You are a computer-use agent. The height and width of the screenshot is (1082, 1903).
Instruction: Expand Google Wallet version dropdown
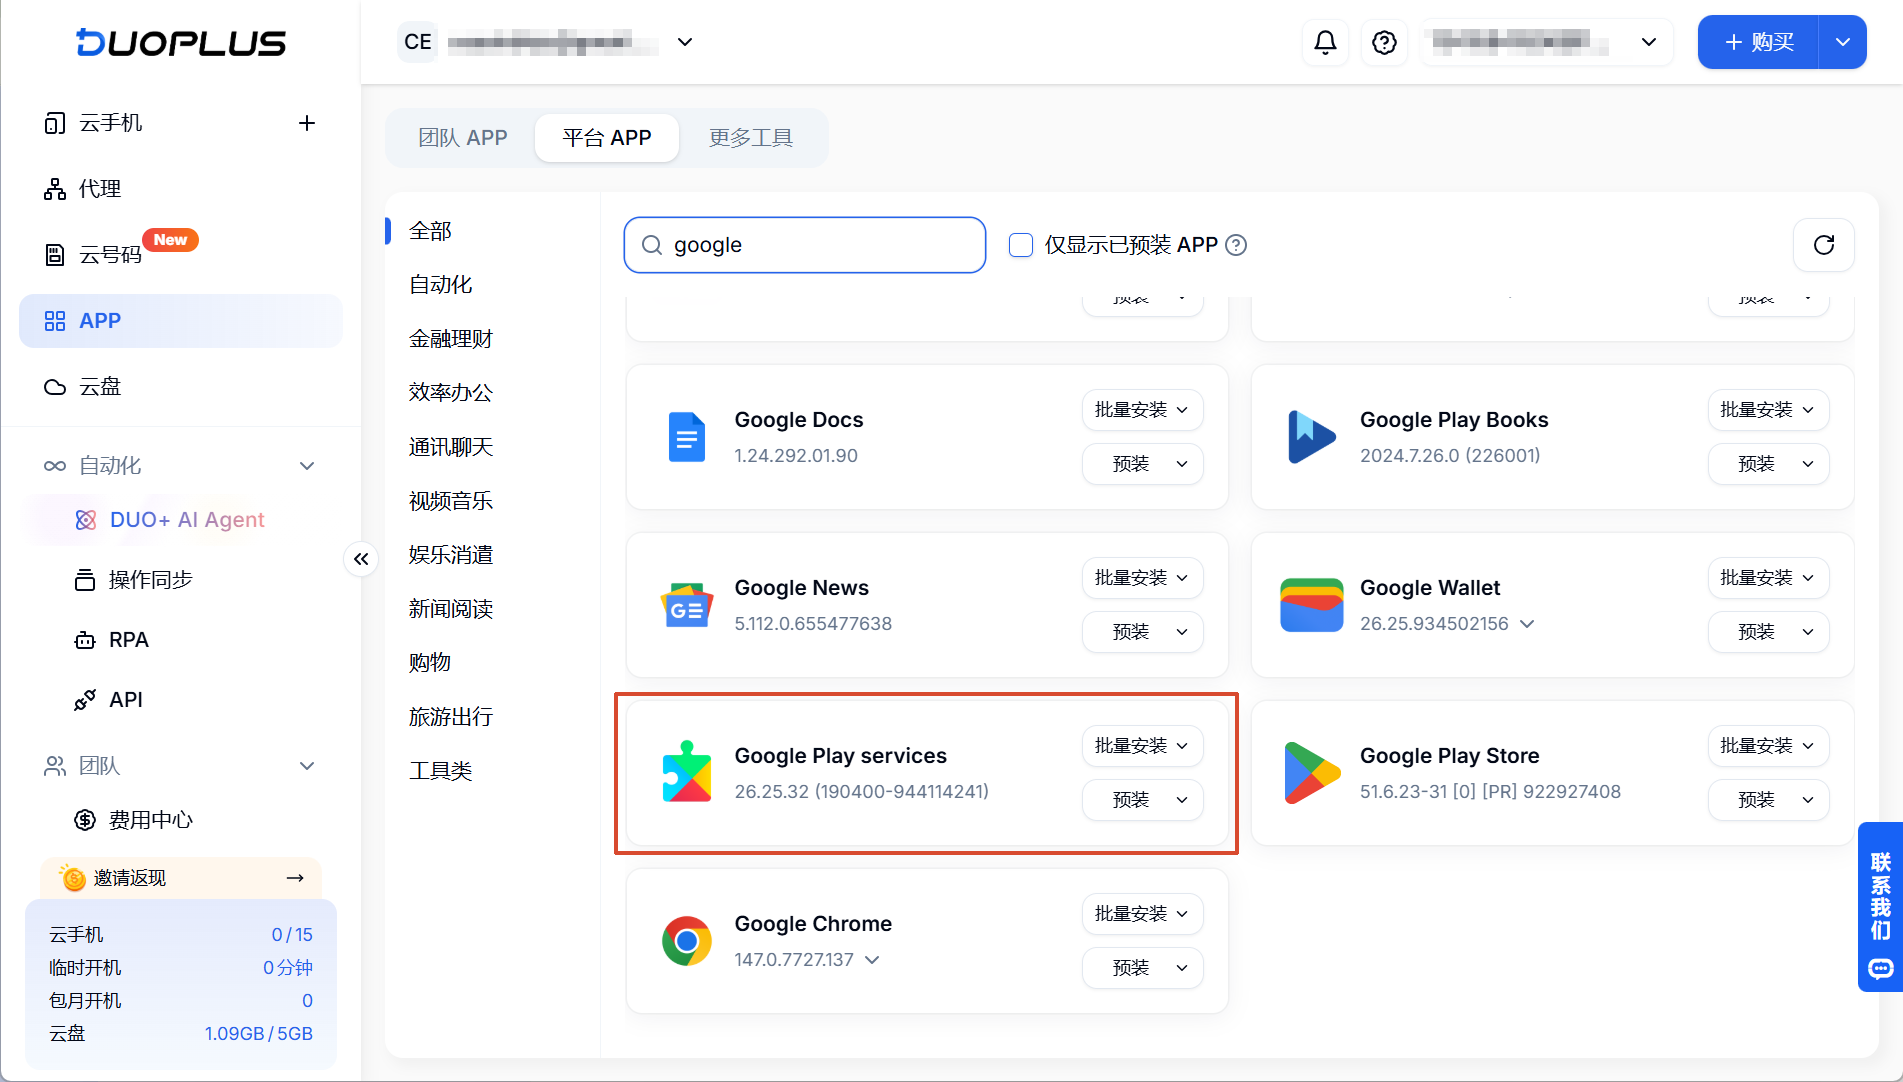[x=1527, y=623]
